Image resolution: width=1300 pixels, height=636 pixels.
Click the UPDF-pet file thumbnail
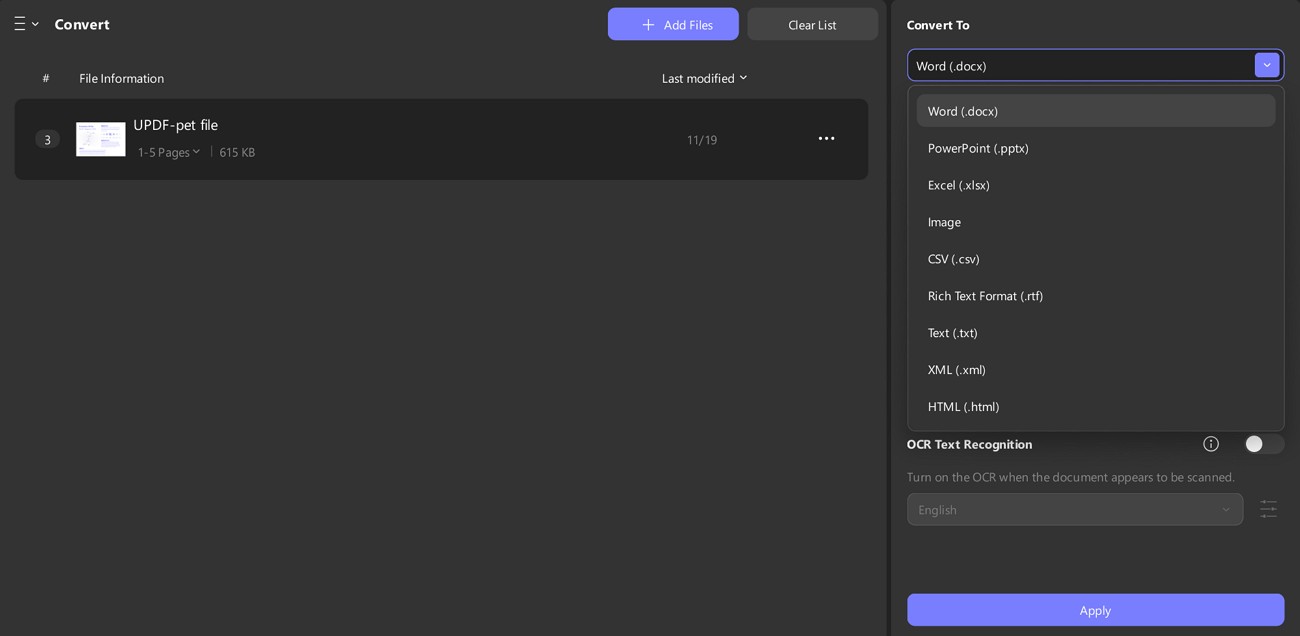coord(101,139)
